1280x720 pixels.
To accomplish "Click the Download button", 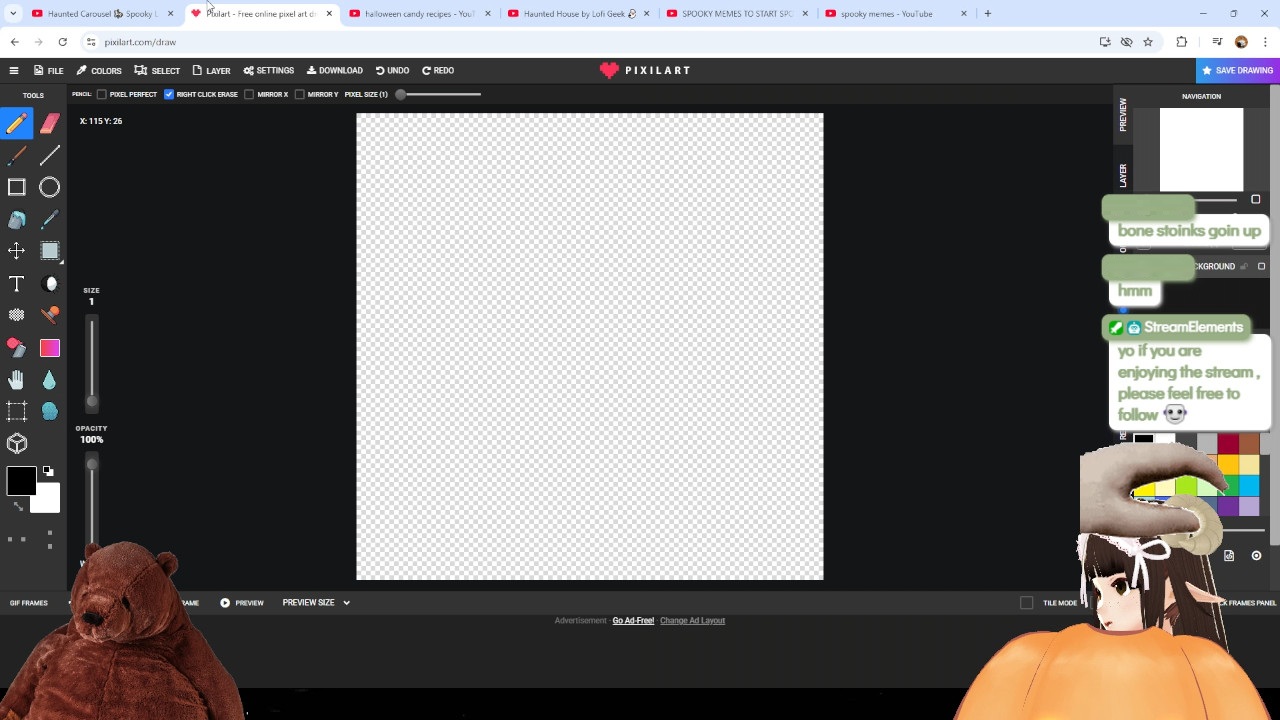I will [x=335, y=70].
